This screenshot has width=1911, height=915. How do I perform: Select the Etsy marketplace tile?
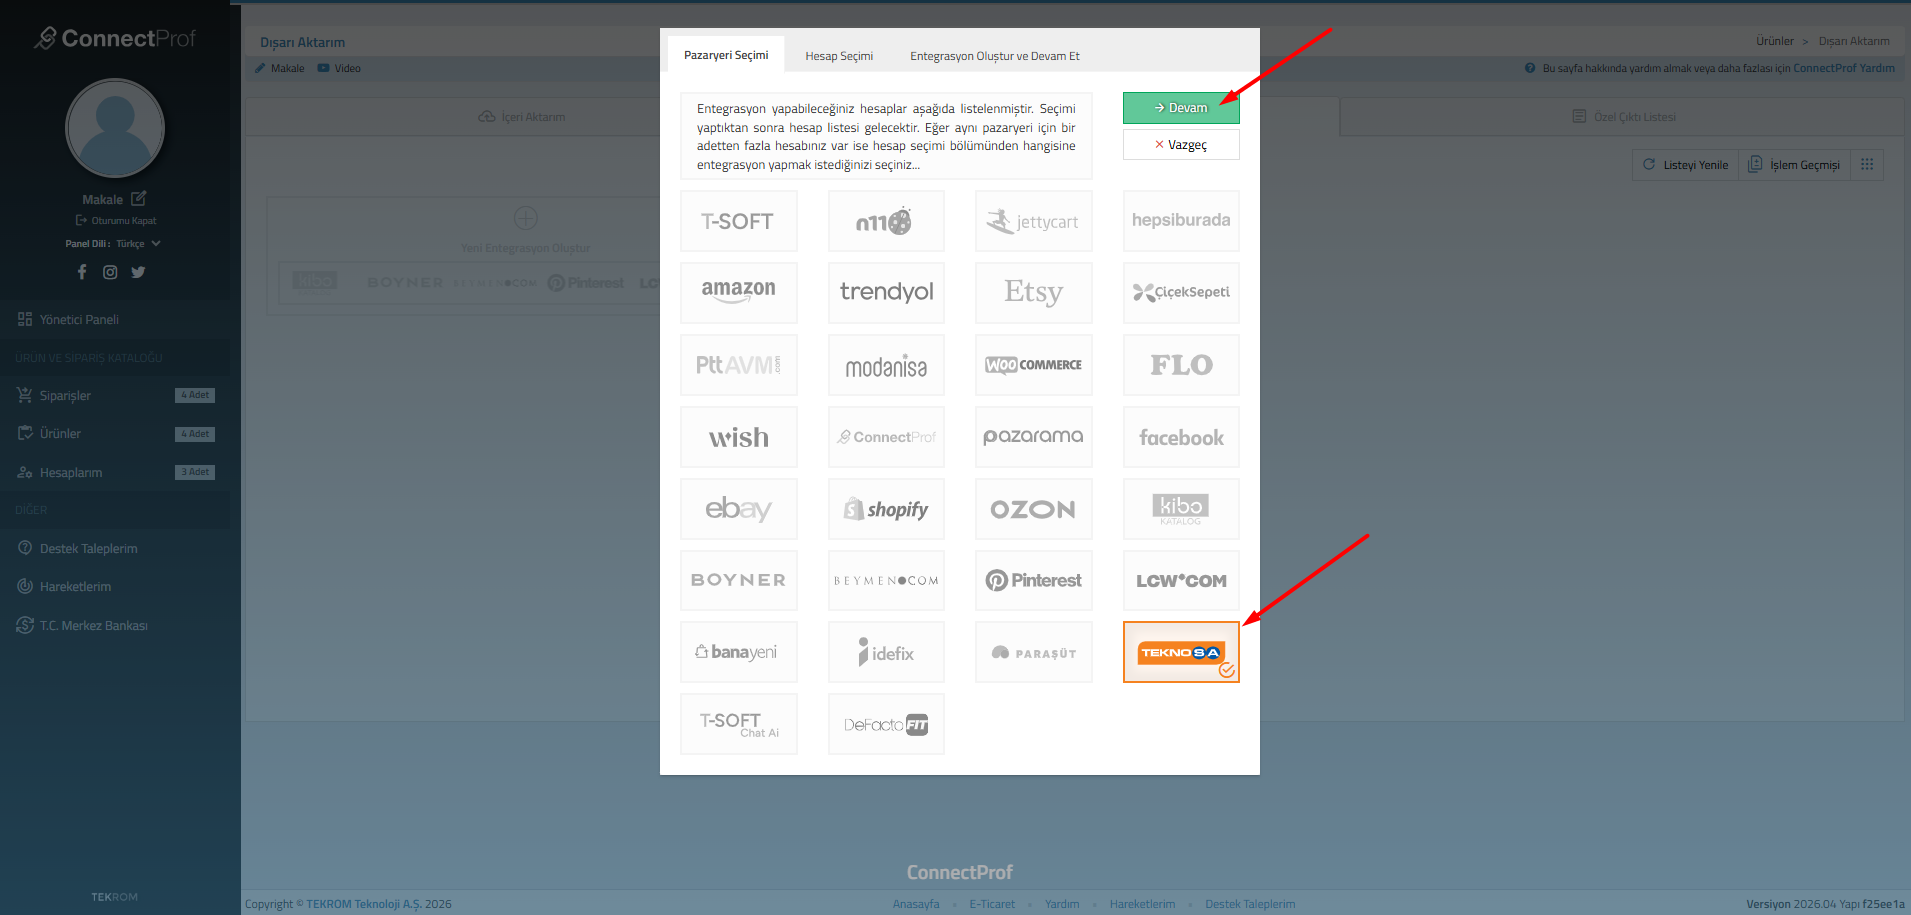[x=1033, y=293]
